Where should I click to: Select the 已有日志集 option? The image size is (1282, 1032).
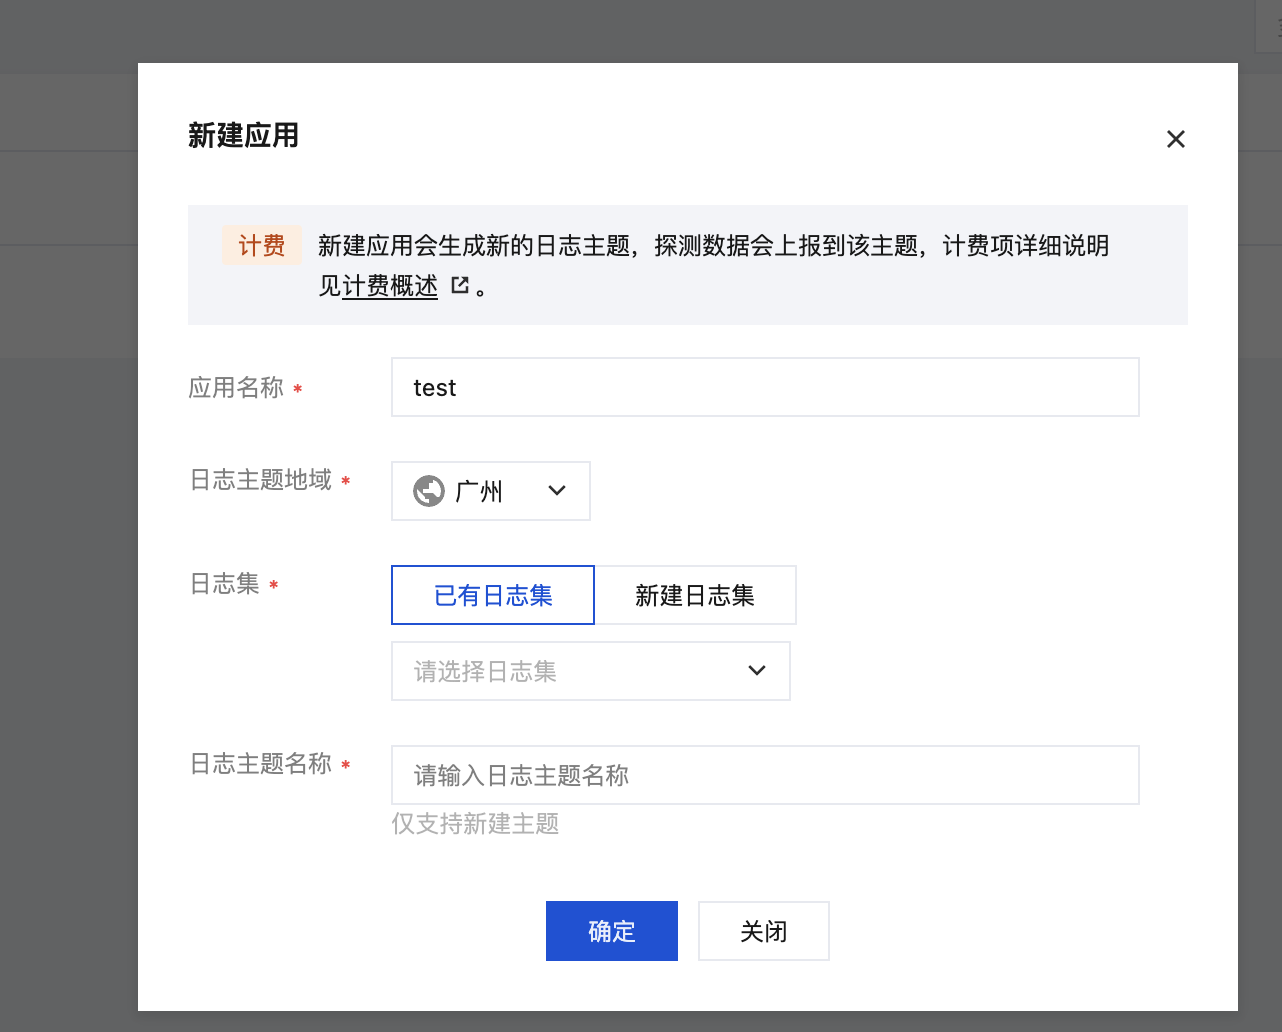pyautogui.click(x=493, y=595)
